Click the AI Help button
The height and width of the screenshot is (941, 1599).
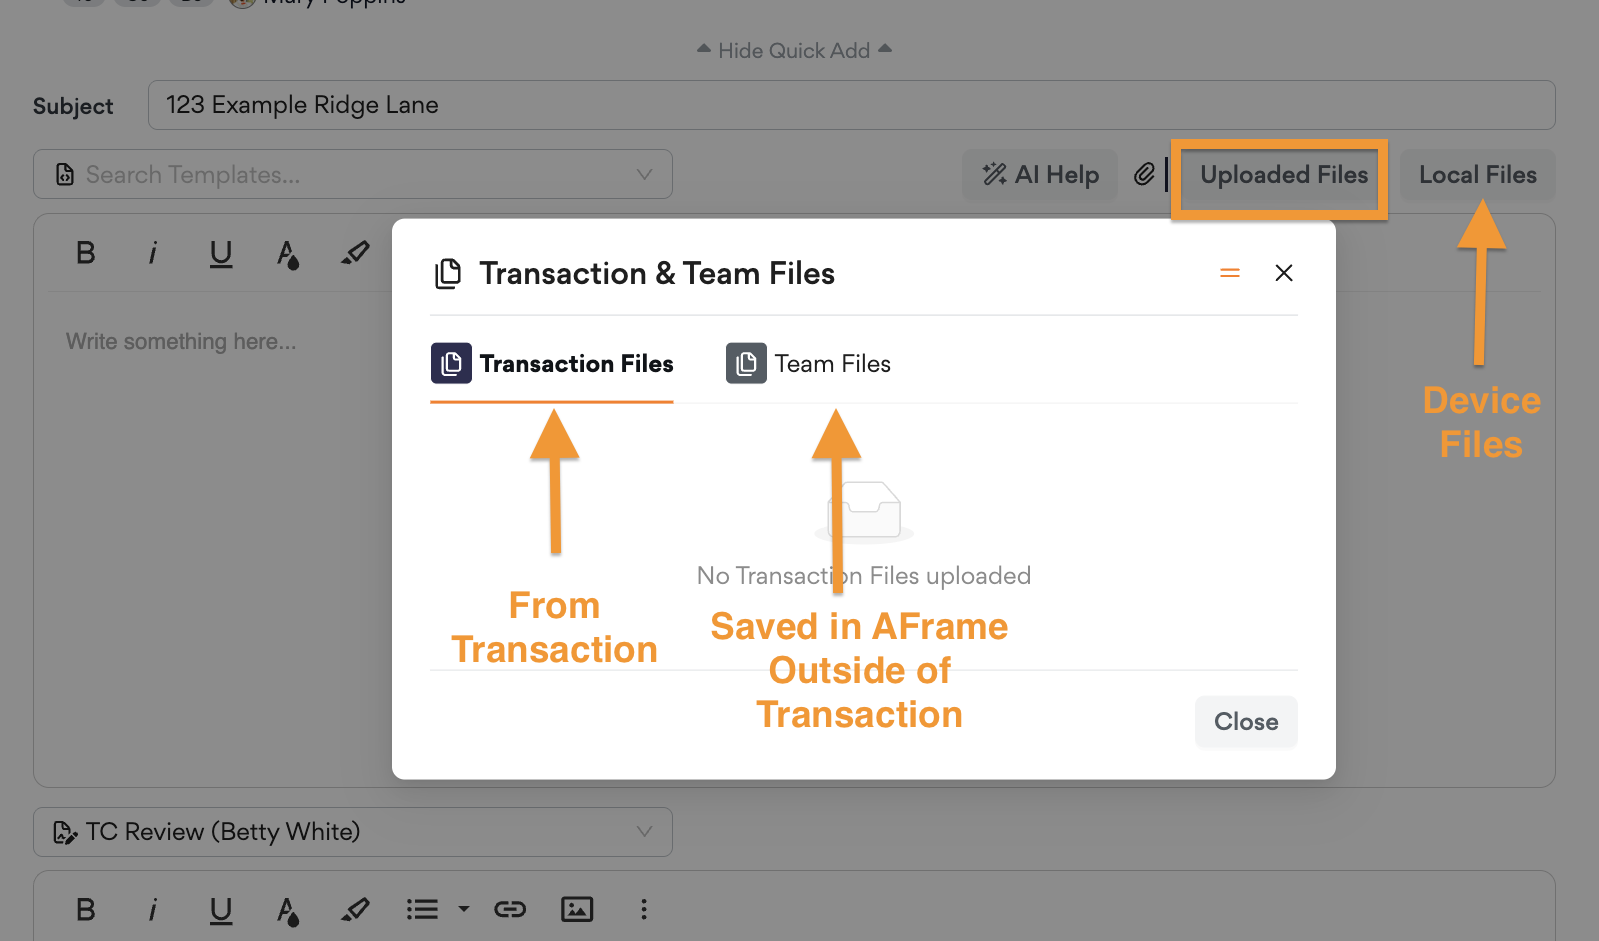[1040, 175]
